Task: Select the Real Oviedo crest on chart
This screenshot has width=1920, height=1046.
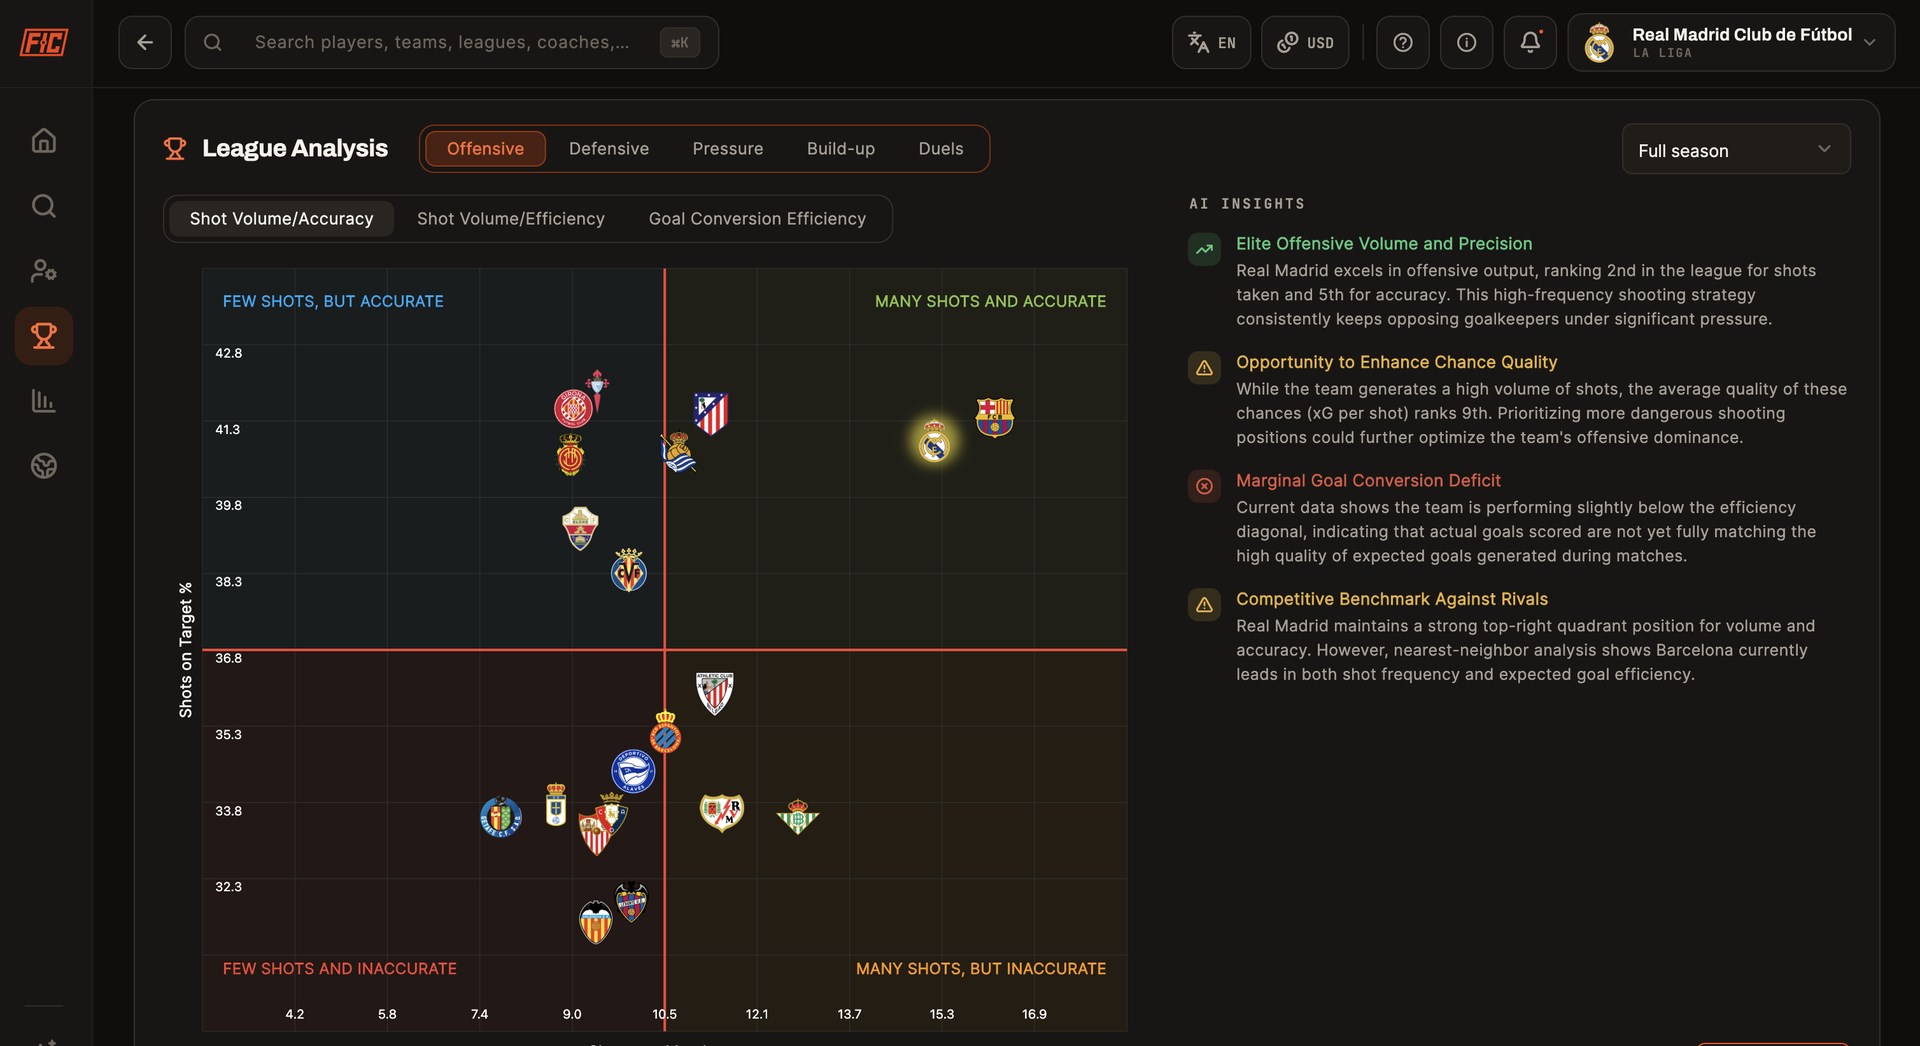Action: 556,805
